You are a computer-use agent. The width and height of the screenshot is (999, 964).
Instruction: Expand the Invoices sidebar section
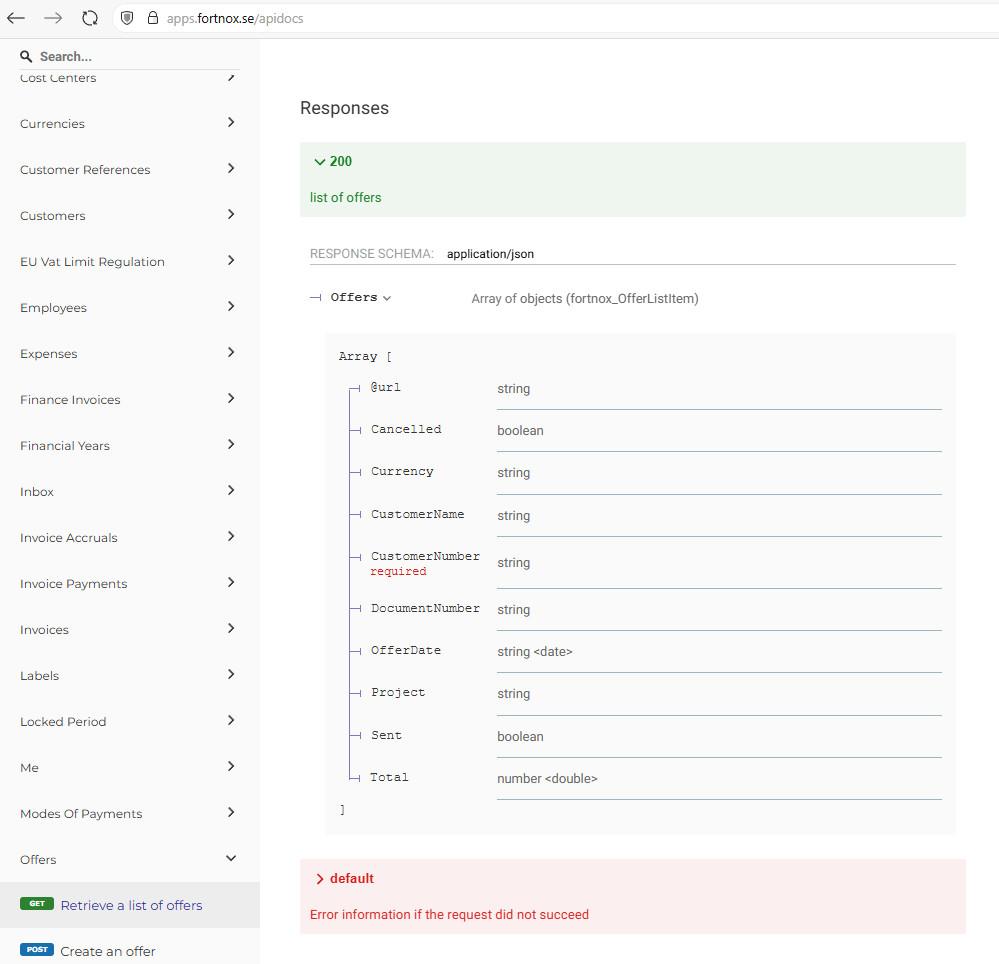click(x=231, y=629)
